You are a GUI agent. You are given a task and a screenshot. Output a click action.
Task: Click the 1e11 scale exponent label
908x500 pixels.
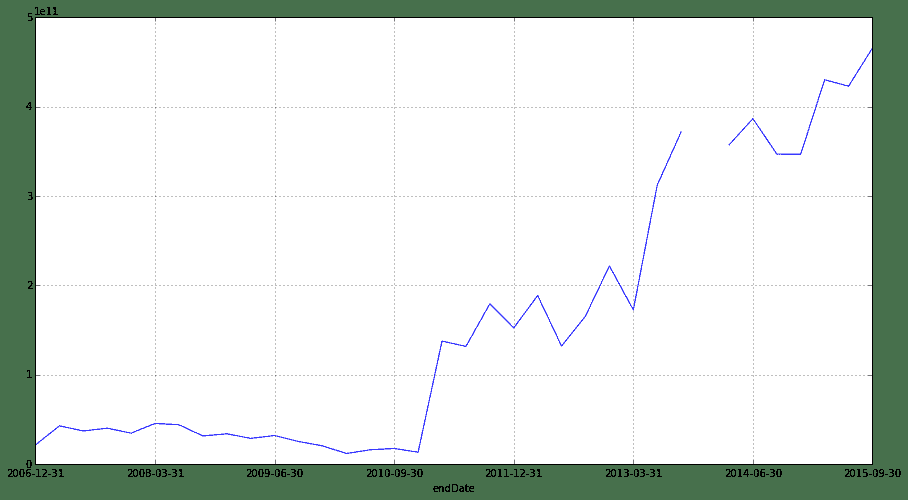tap(46, 11)
